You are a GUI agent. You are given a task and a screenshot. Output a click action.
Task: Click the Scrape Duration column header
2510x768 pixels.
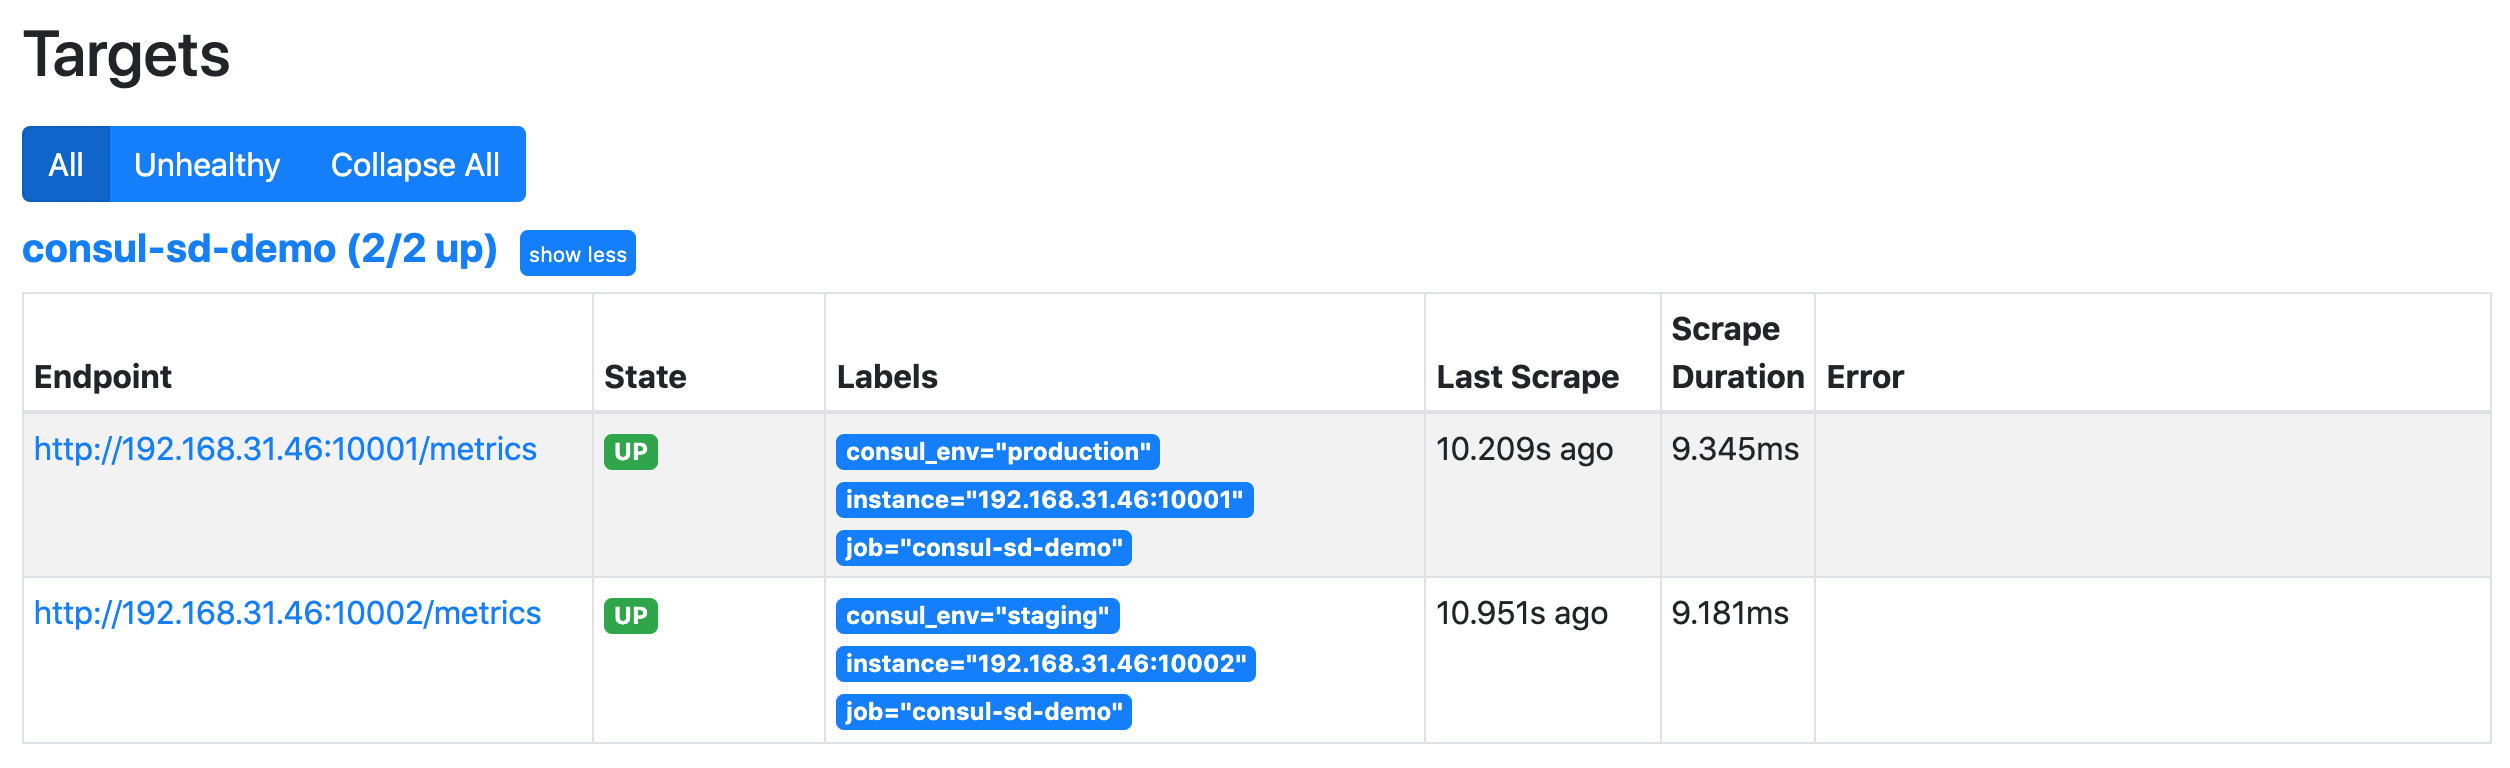point(1738,353)
